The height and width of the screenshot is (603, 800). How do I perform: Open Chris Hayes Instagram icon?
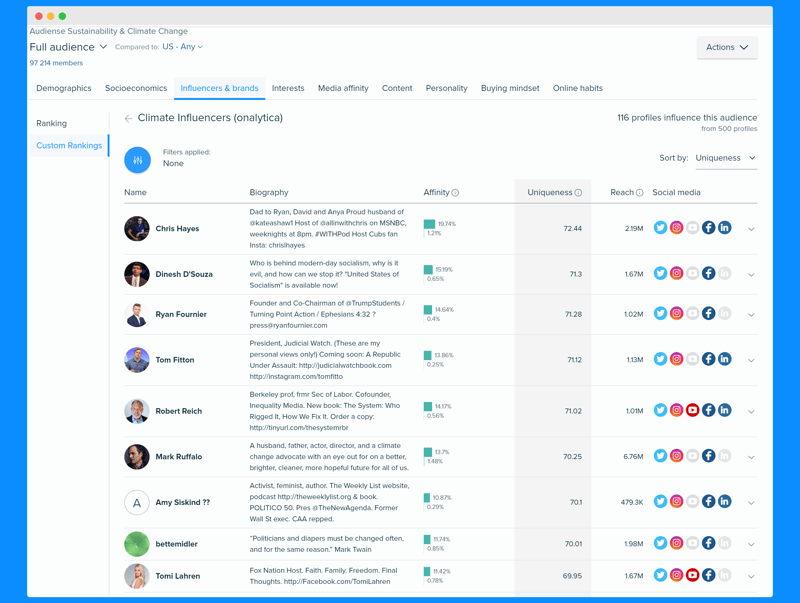coord(677,228)
